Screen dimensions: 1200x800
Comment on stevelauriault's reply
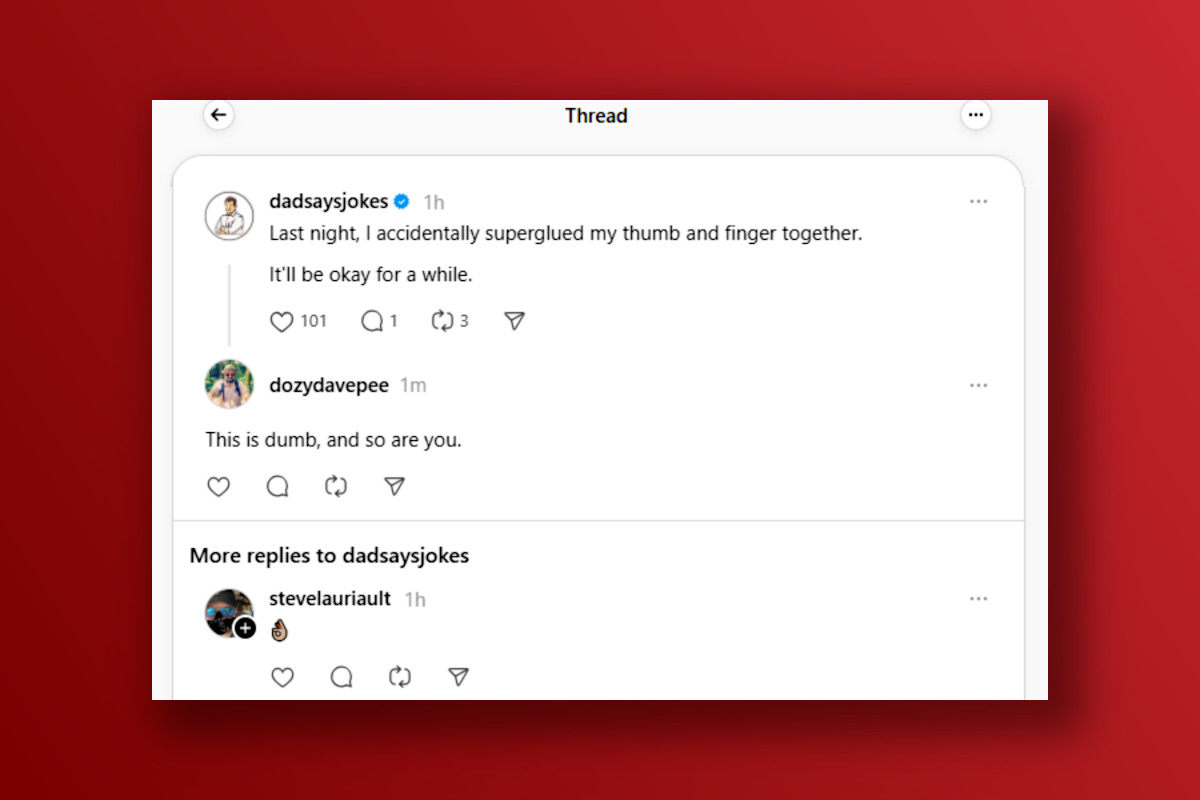tap(340, 677)
